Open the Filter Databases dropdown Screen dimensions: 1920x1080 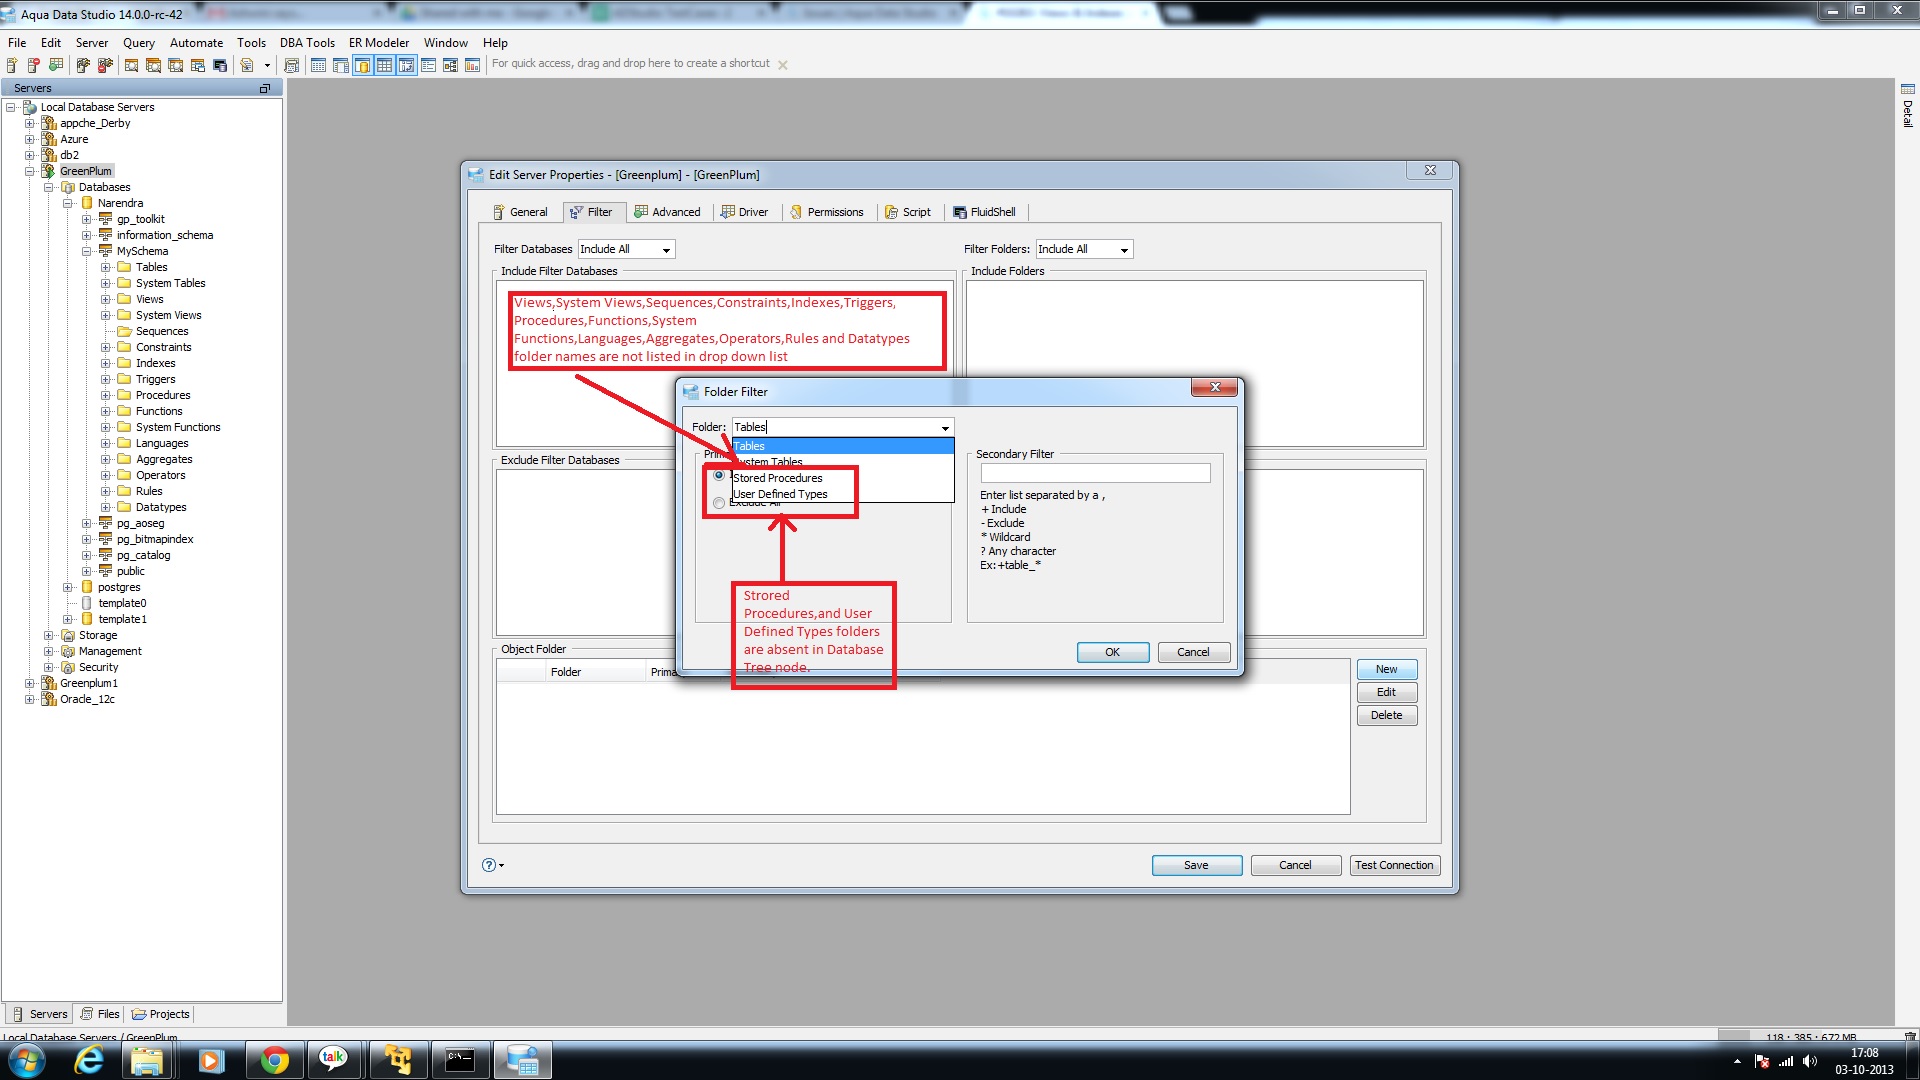(x=666, y=250)
